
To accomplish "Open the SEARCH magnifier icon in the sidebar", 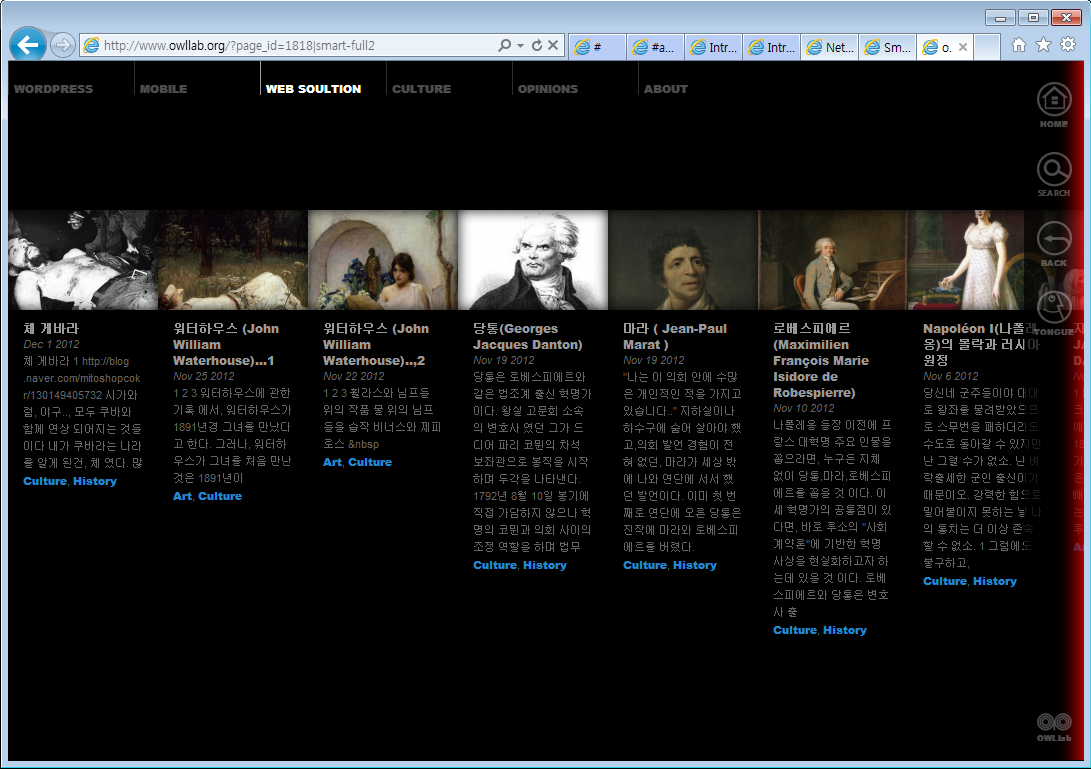I will click(1054, 169).
